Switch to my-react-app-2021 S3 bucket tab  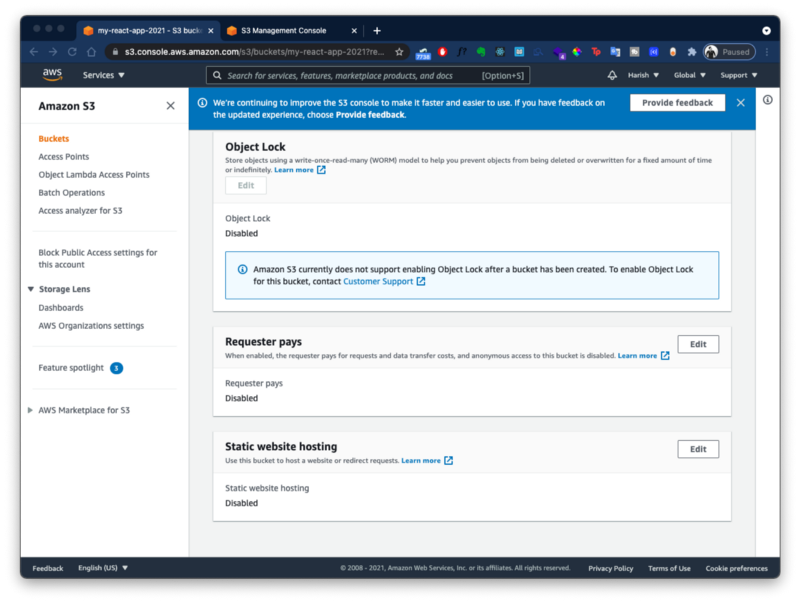[148, 31]
